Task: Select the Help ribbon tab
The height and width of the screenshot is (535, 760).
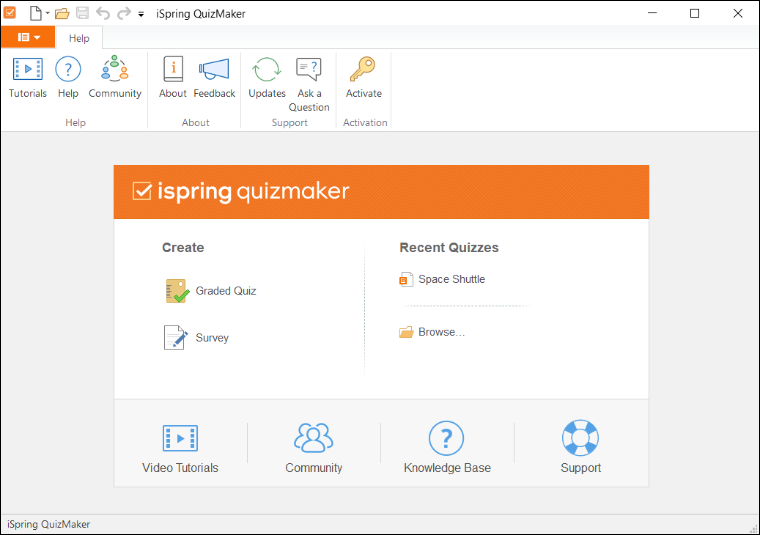Action: coord(79,38)
